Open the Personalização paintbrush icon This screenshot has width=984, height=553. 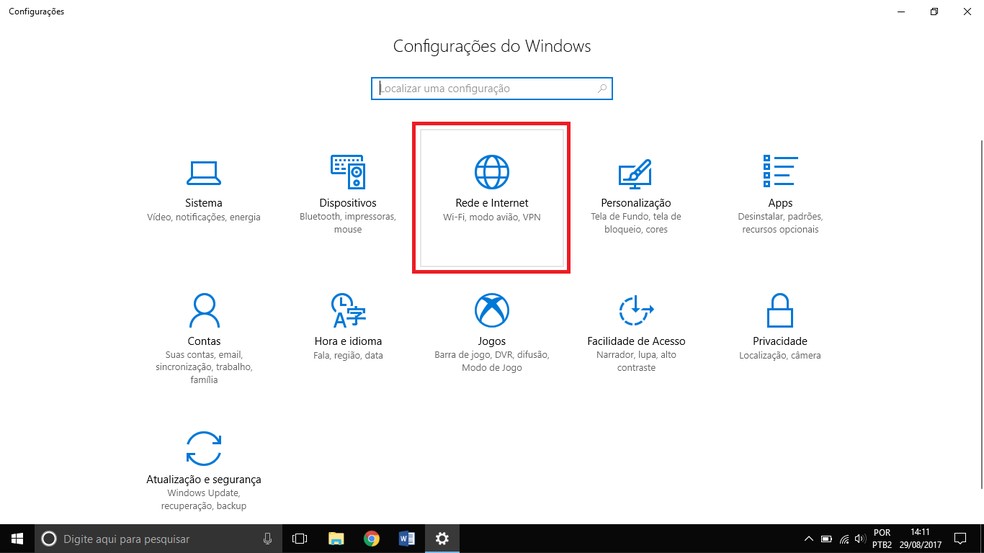click(635, 174)
